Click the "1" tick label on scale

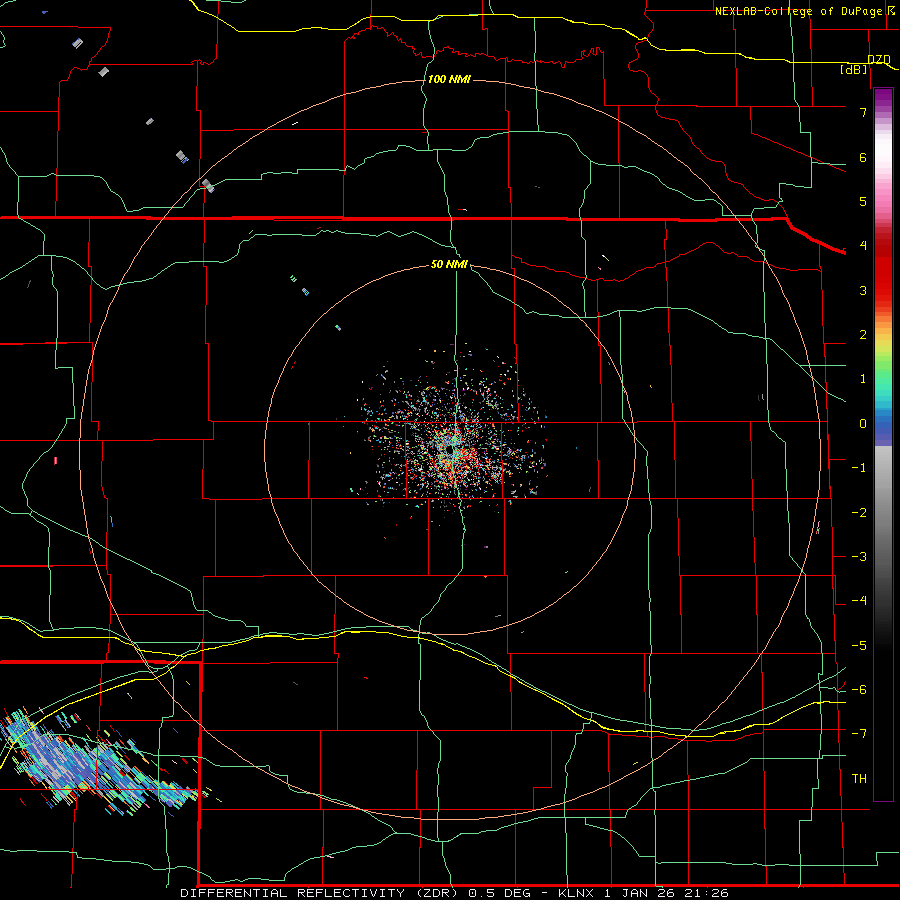[863, 379]
